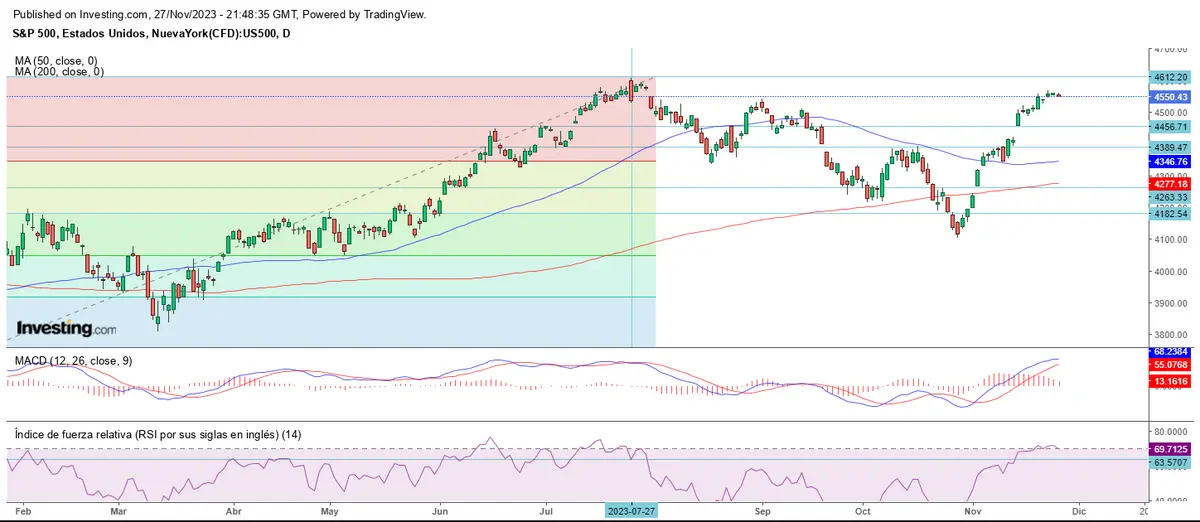The image size is (1200, 522).
Task: Click the 4612.20 Fibonacci level label
Action: coord(1169,77)
